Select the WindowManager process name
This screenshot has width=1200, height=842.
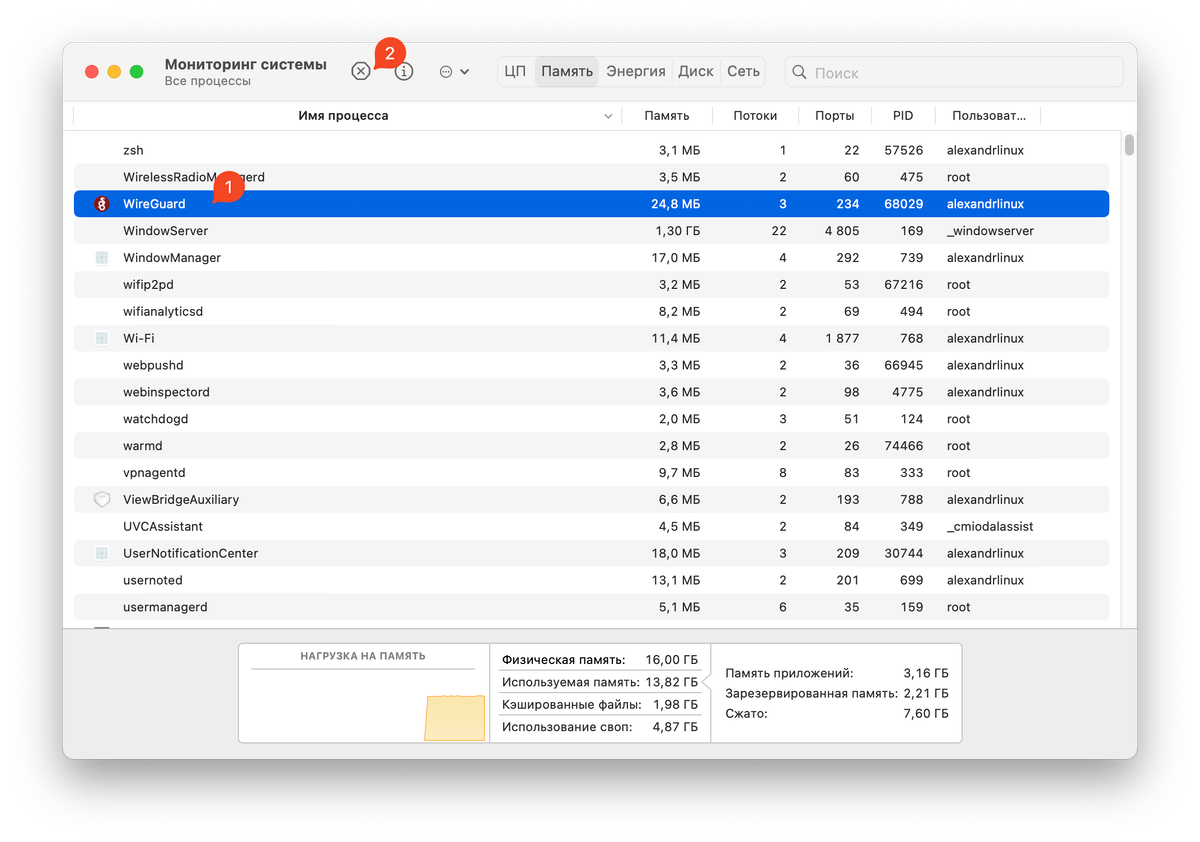[172, 258]
